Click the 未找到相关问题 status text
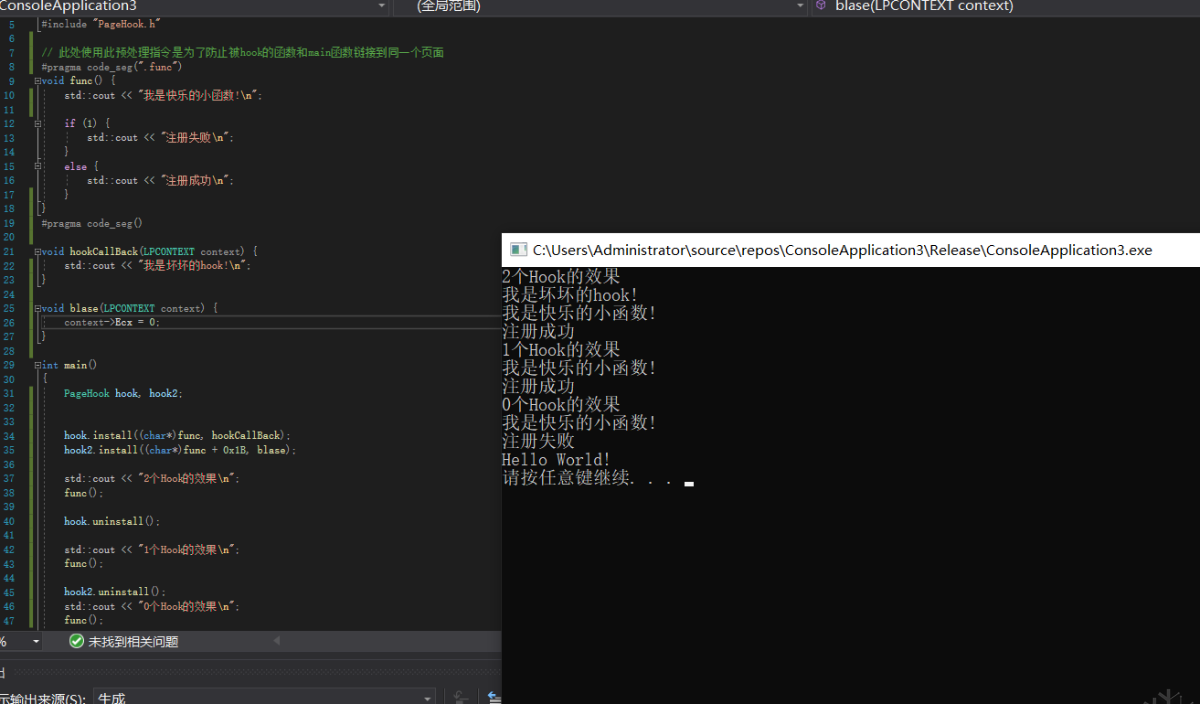 coord(133,642)
